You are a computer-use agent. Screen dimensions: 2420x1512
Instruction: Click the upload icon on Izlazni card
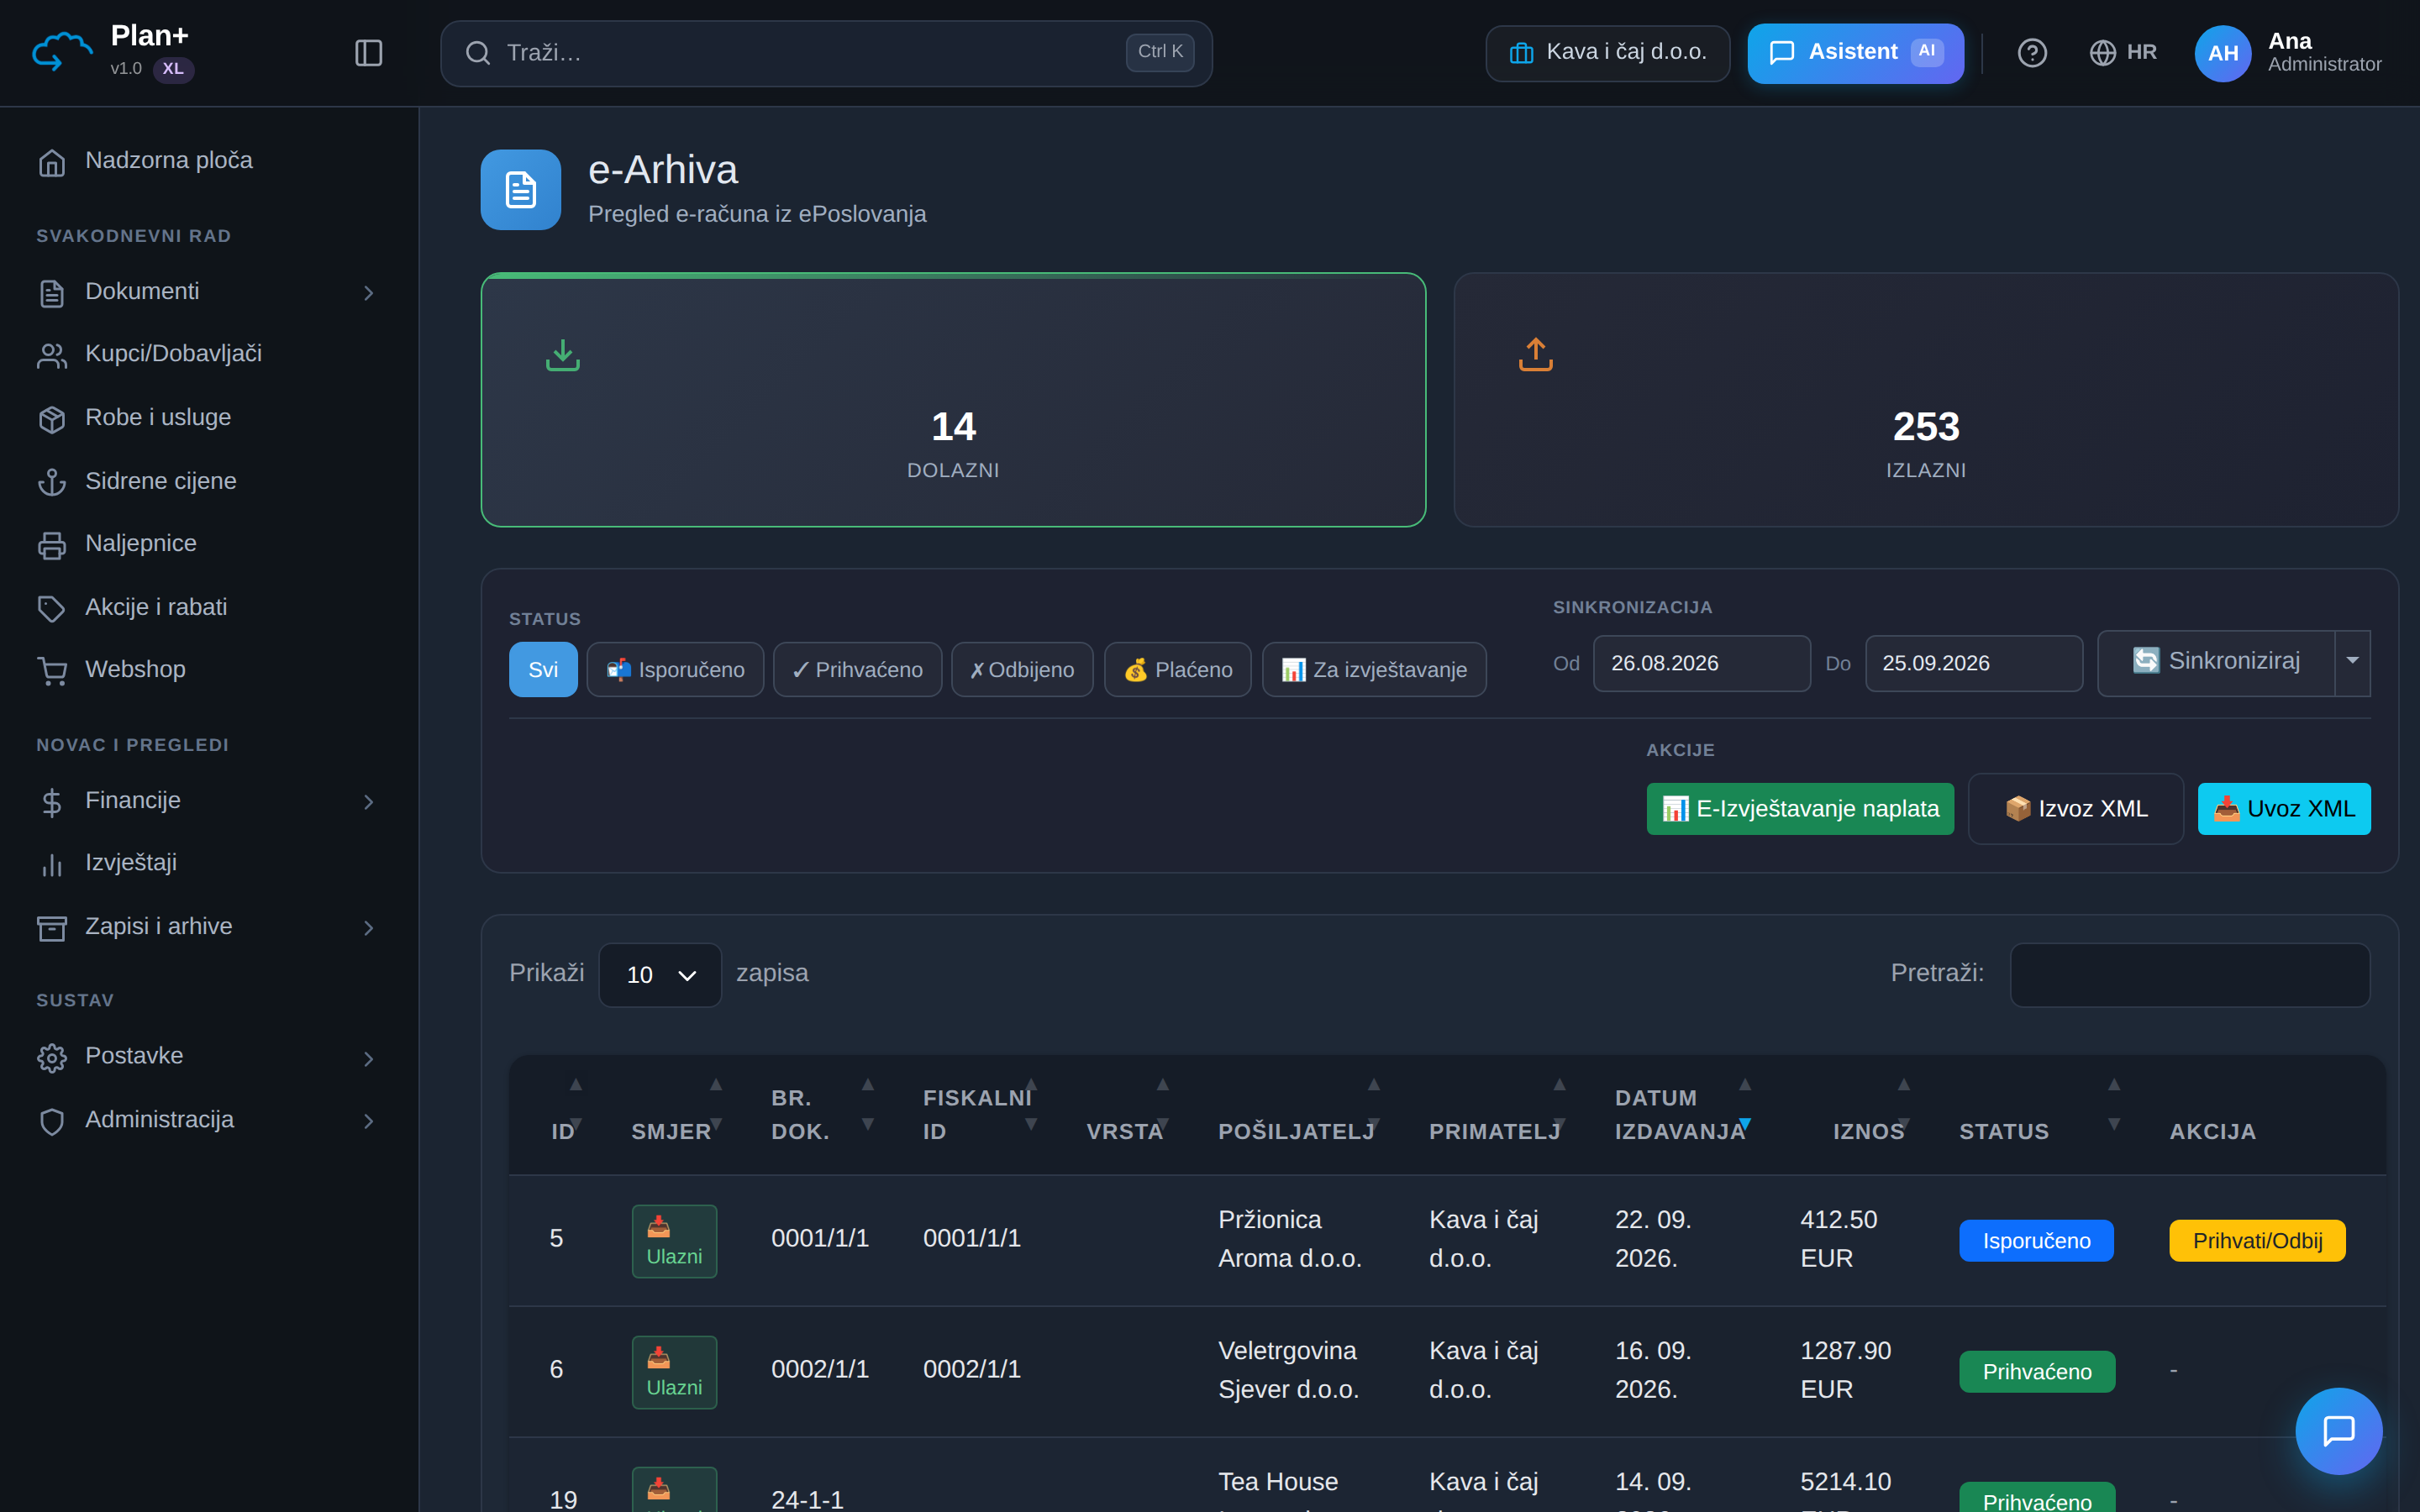point(1536,354)
